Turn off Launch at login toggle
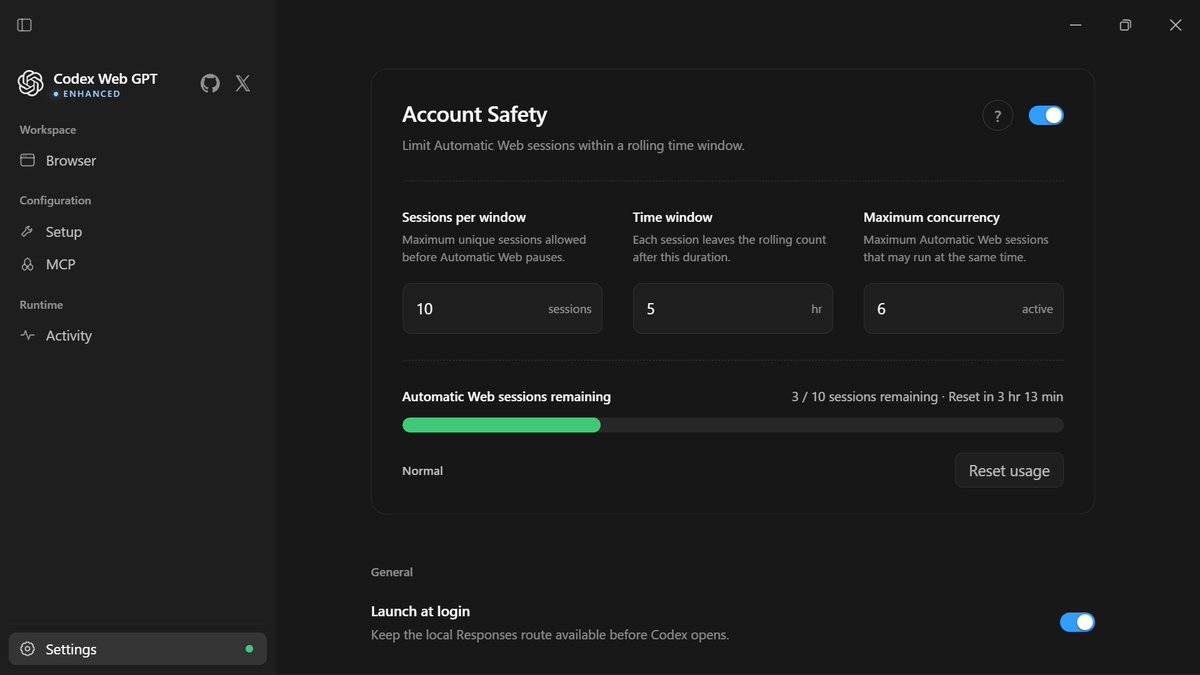 [x=1077, y=622]
